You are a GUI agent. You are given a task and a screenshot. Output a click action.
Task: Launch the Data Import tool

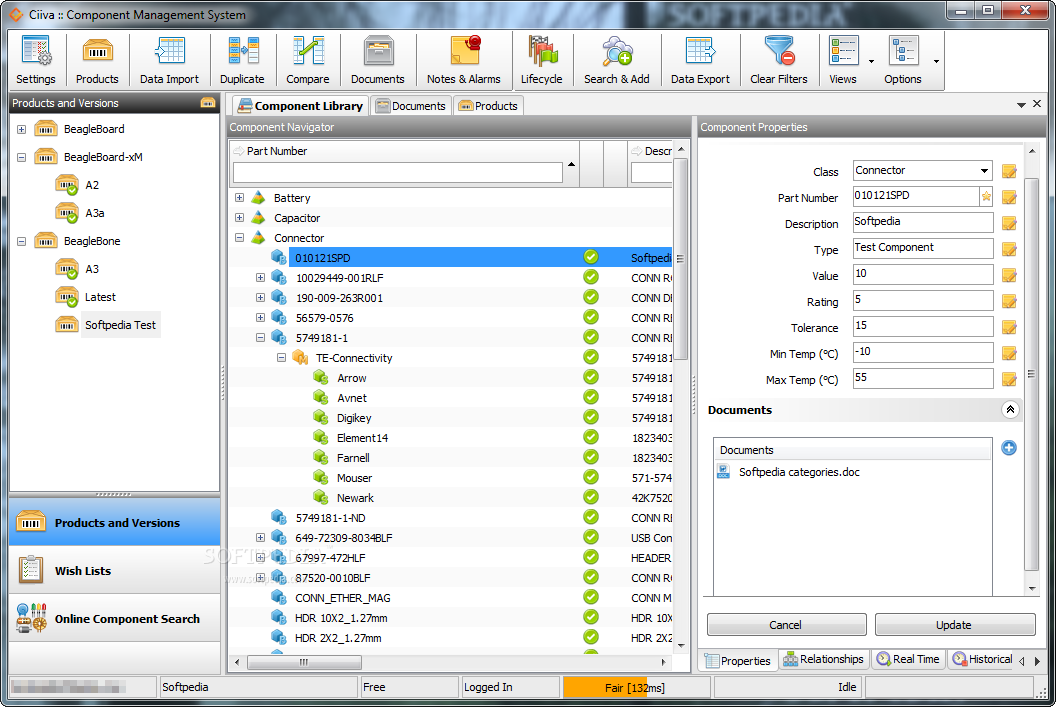pos(169,61)
